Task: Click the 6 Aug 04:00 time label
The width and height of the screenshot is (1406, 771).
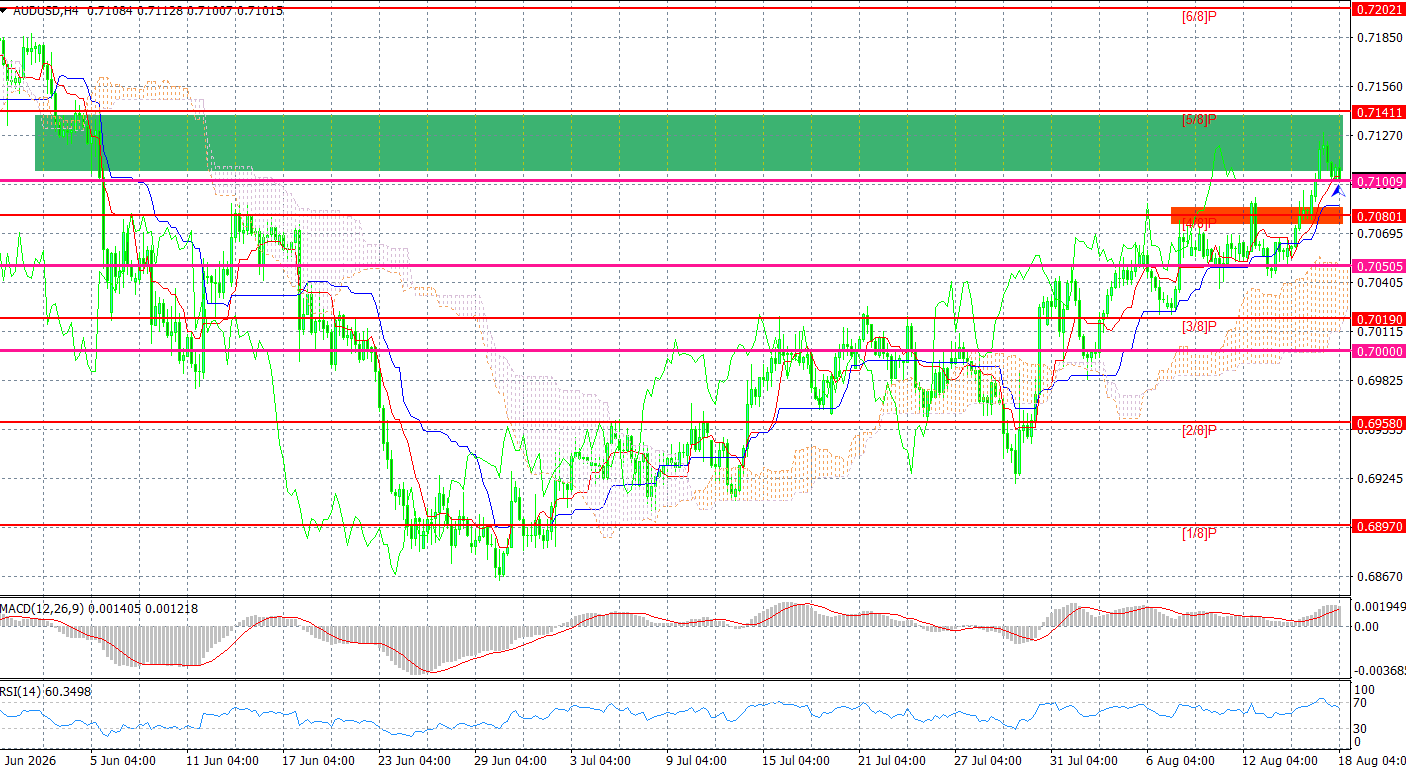Action: click(x=1181, y=761)
